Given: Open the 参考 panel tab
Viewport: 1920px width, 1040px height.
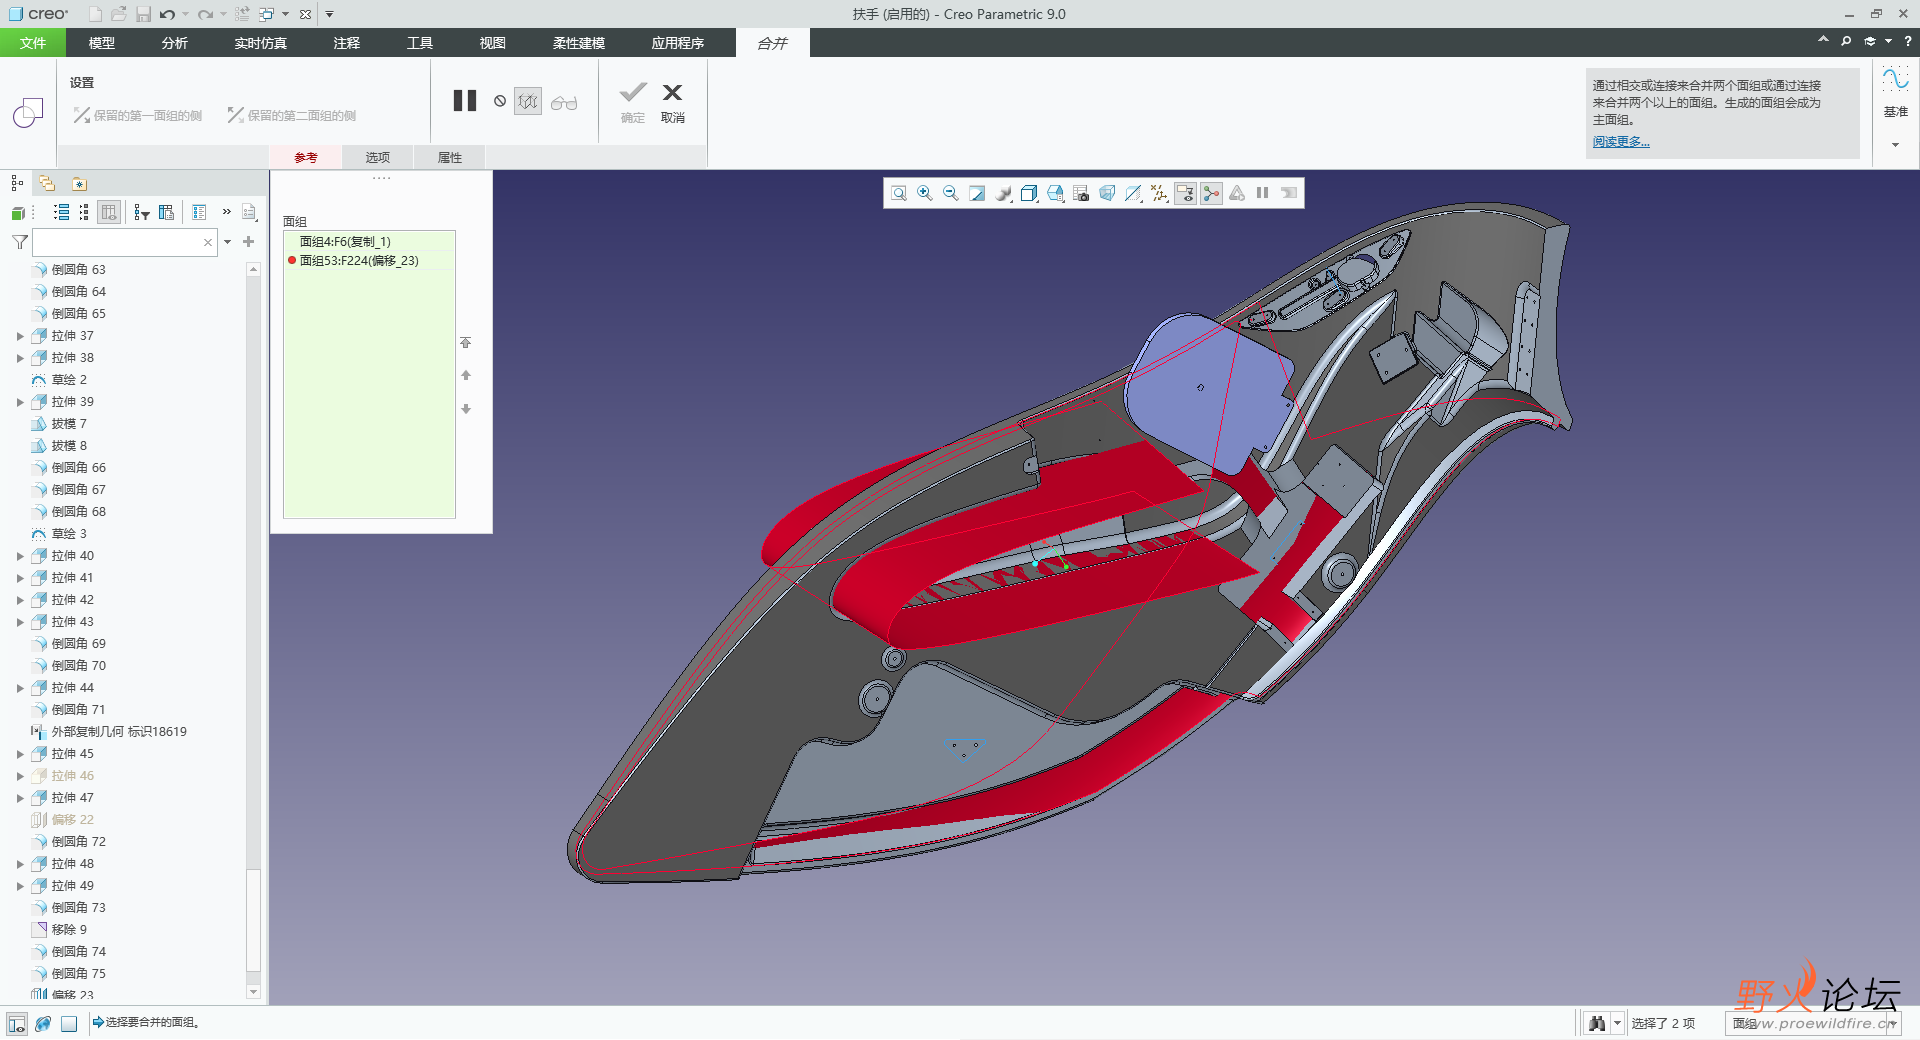Looking at the screenshot, I should (x=306, y=157).
